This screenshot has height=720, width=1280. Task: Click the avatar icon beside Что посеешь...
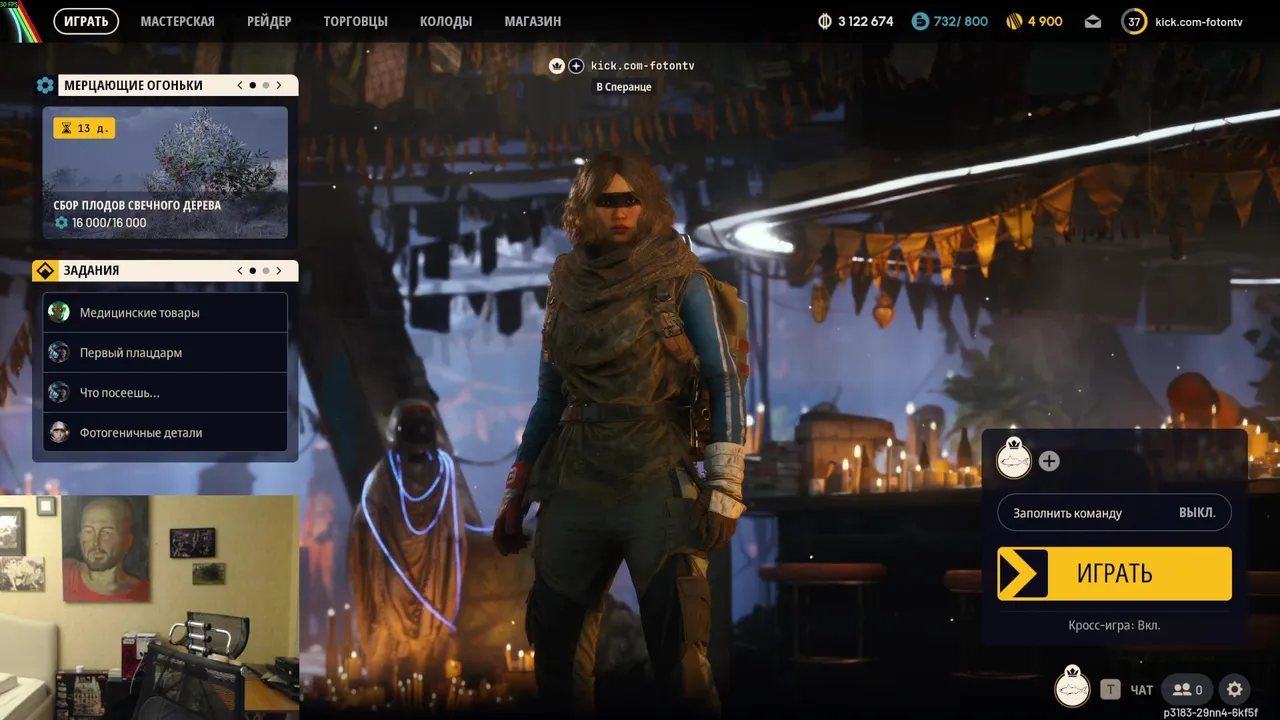60,393
